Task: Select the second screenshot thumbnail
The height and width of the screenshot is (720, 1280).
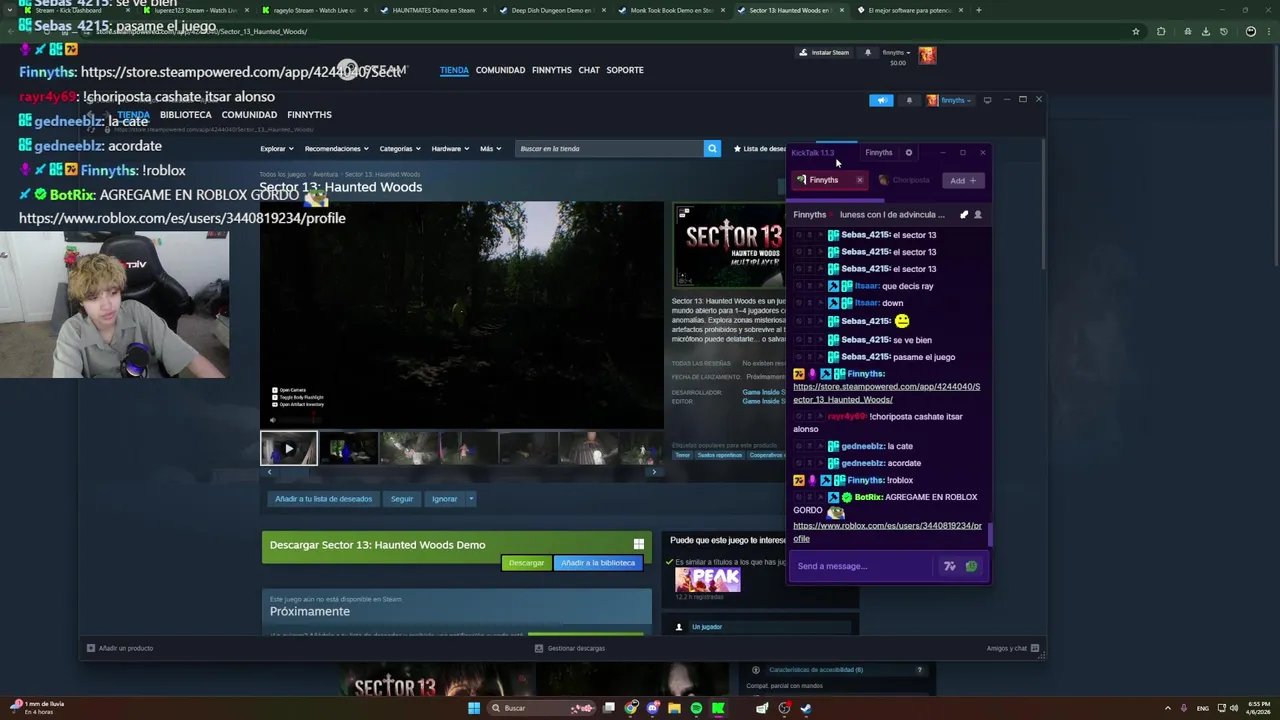Action: point(349,449)
